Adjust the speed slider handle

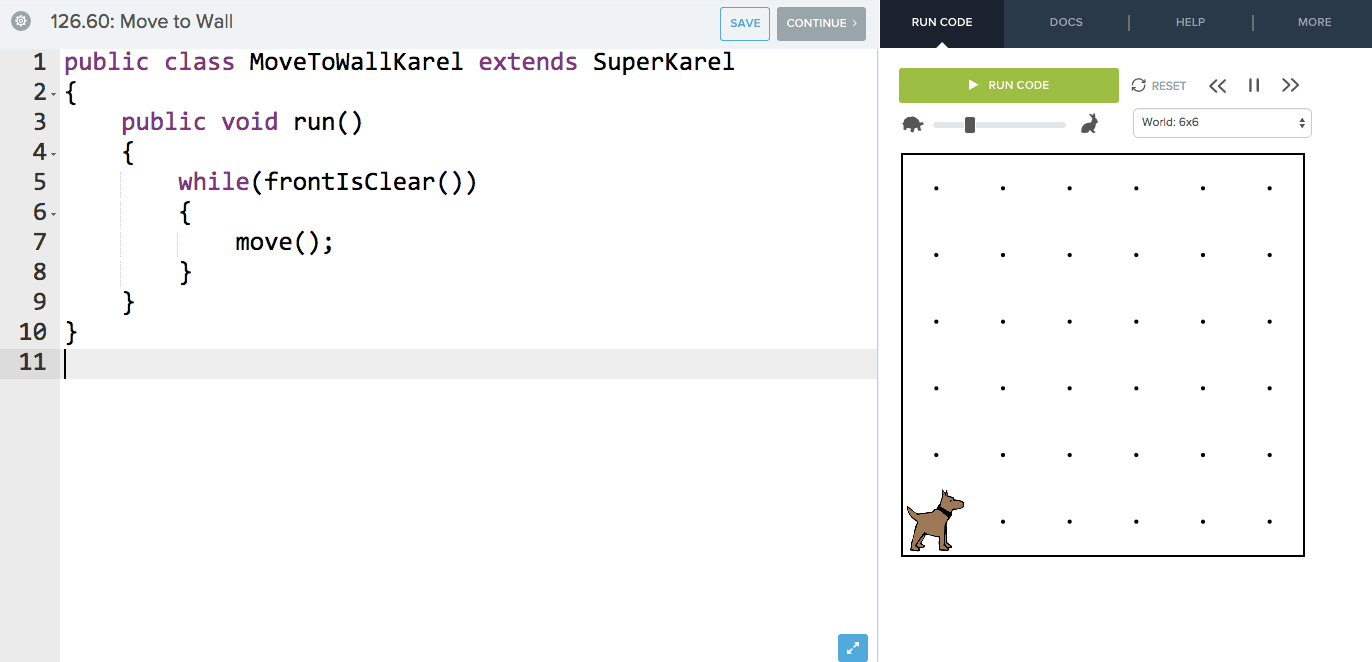968,124
